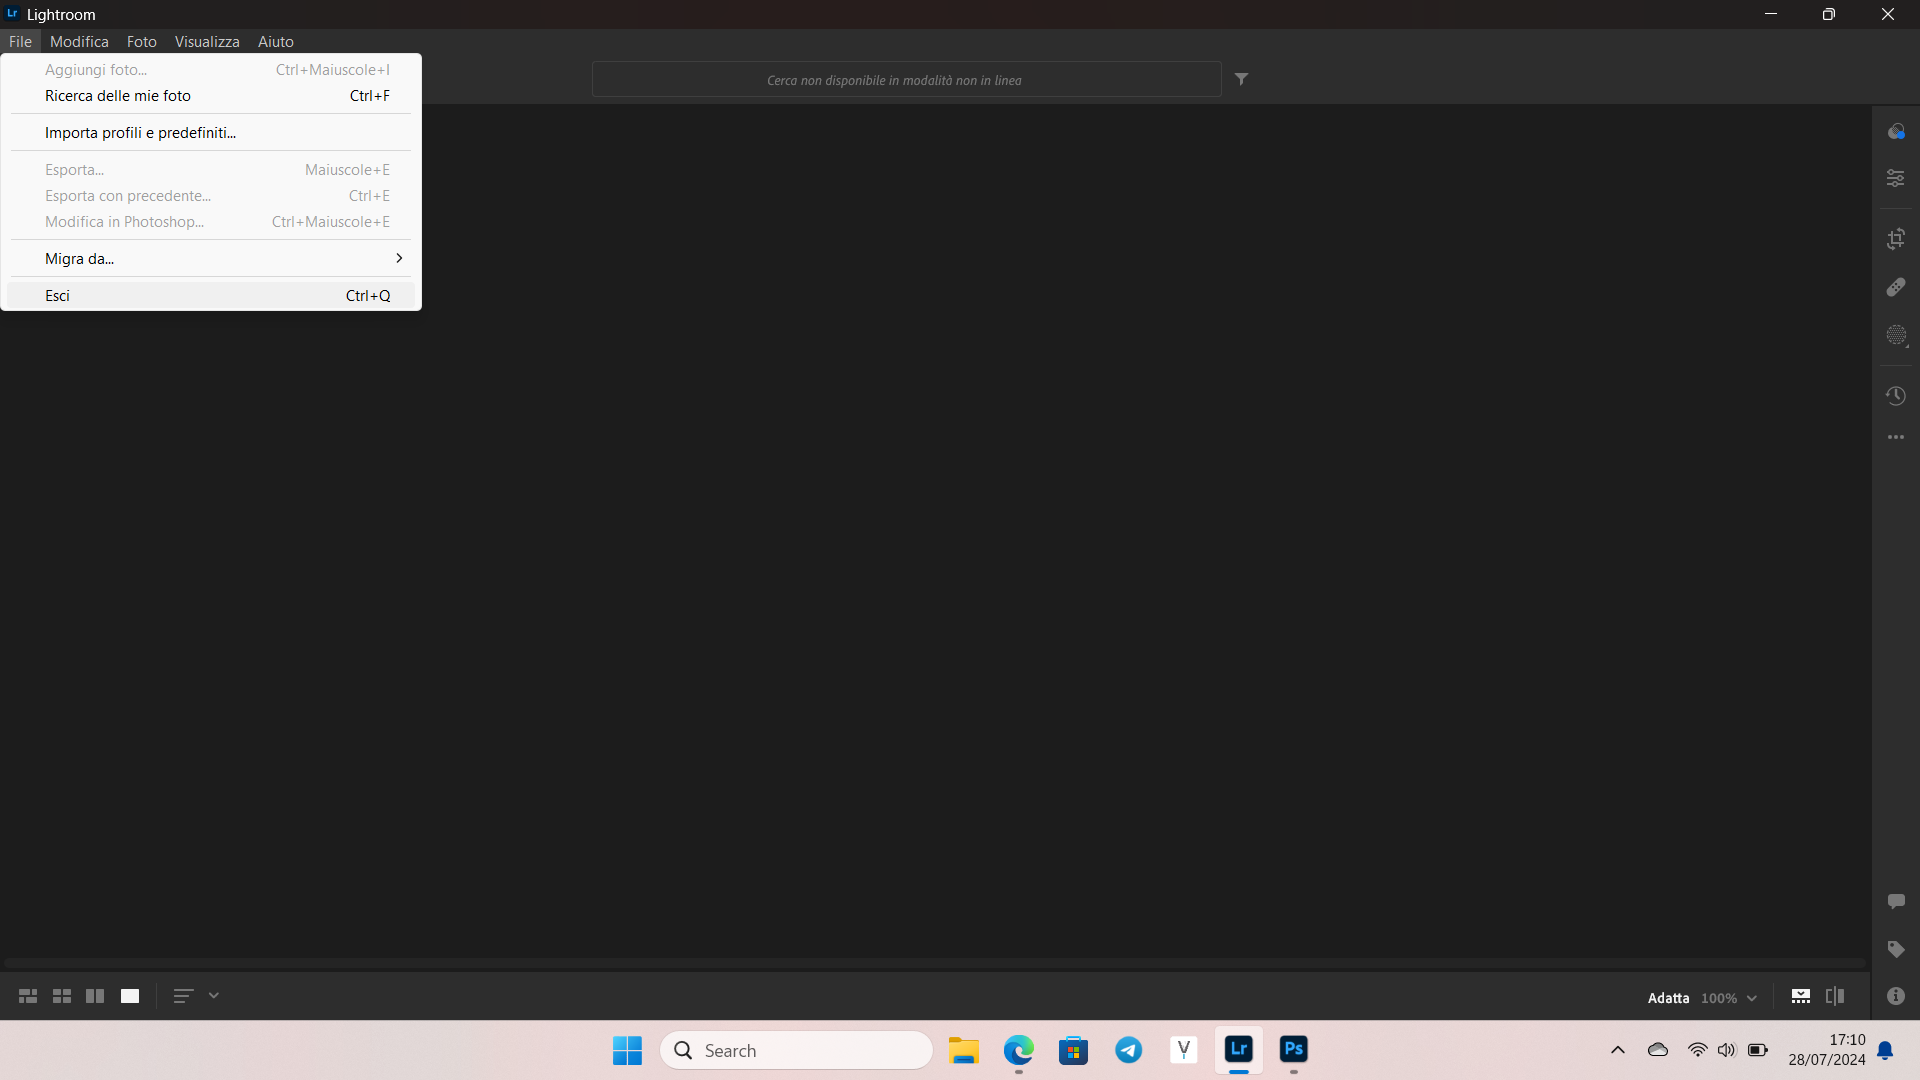Image resolution: width=1920 pixels, height=1080 pixels.
Task: Click the Wi-Fi tray icon
Action: [1698, 1050]
